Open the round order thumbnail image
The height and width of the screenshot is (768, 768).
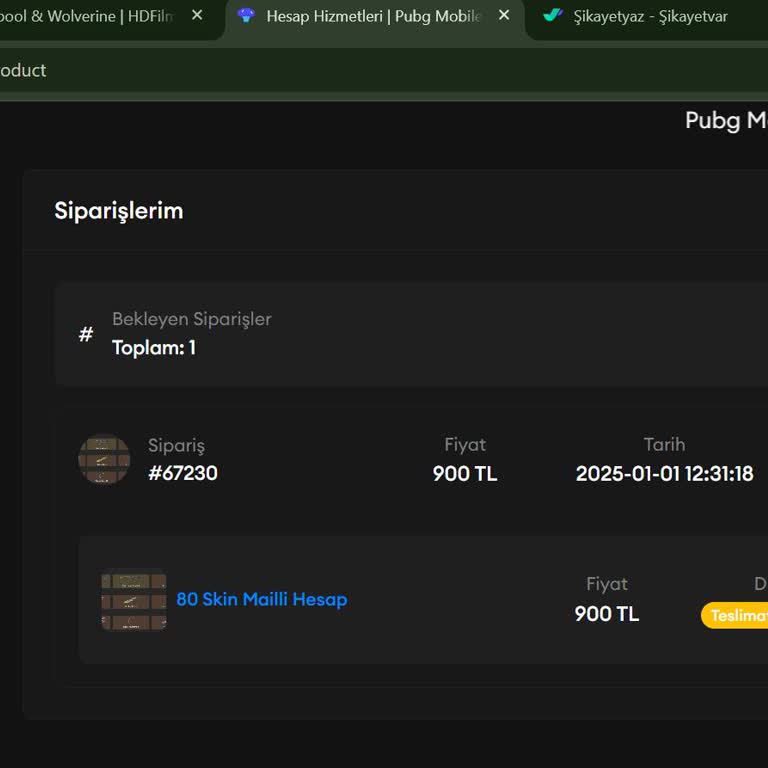(104, 460)
